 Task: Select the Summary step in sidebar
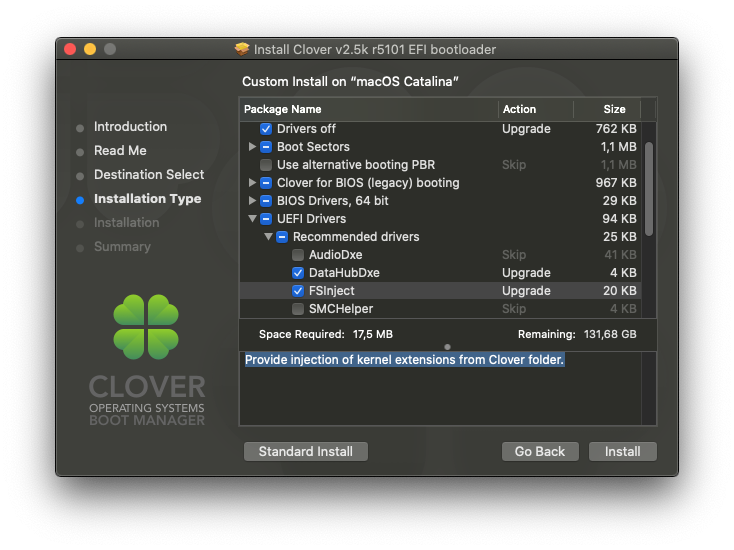(122, 246)
